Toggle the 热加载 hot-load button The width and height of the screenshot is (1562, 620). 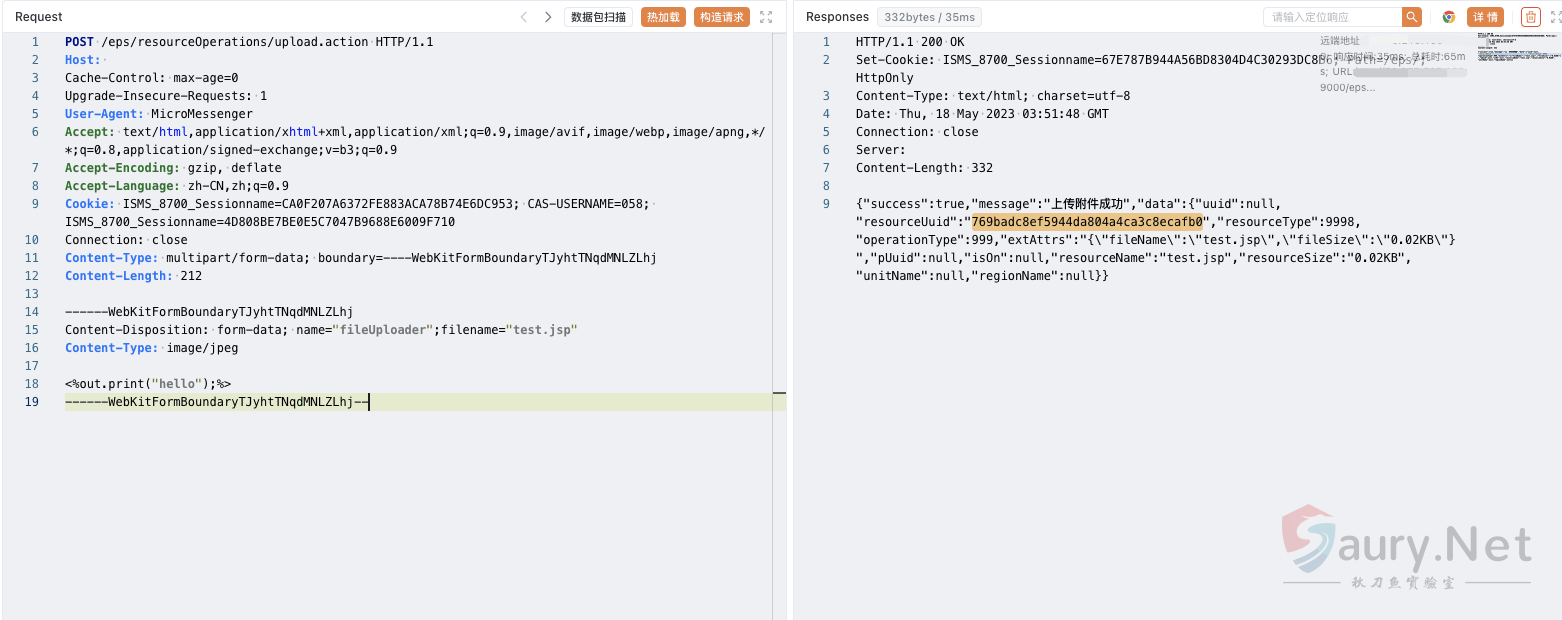pos(663,17)
